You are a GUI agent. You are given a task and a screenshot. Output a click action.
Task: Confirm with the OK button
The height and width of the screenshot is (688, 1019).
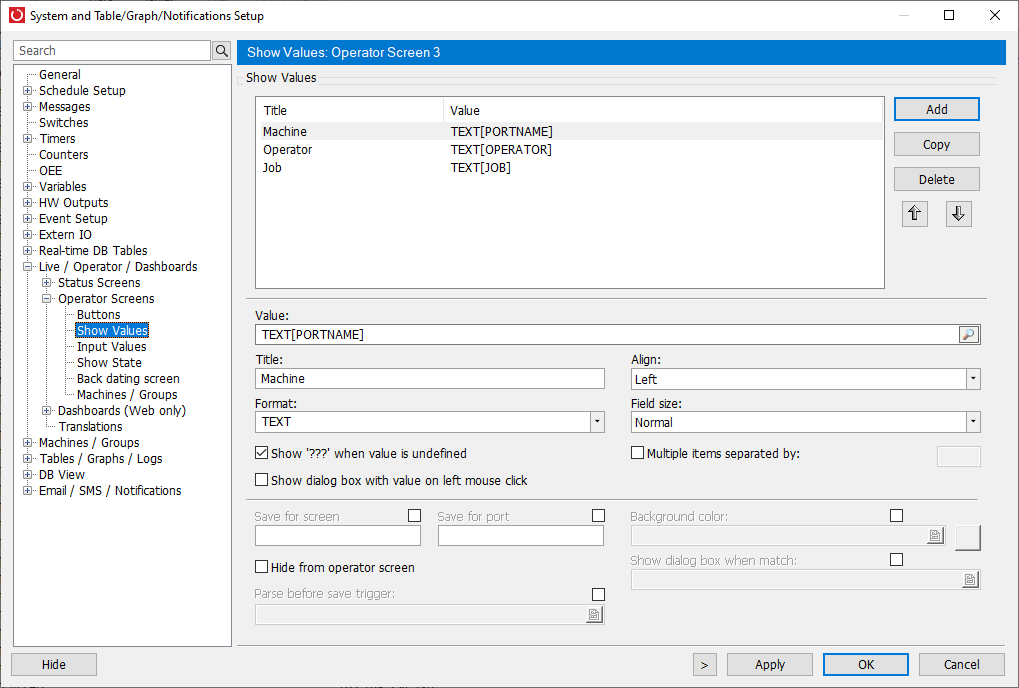tap(866, 665)
